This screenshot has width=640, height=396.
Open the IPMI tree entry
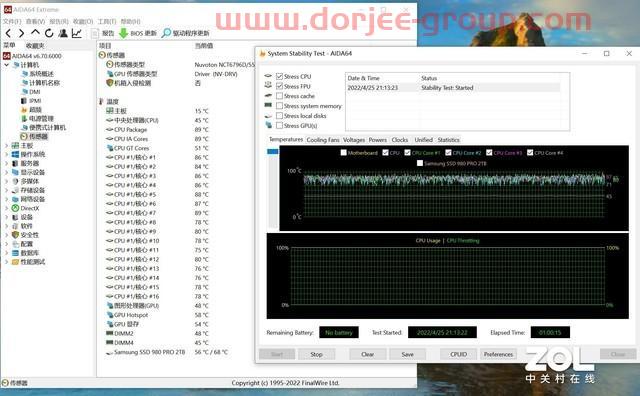coord(35,101)
